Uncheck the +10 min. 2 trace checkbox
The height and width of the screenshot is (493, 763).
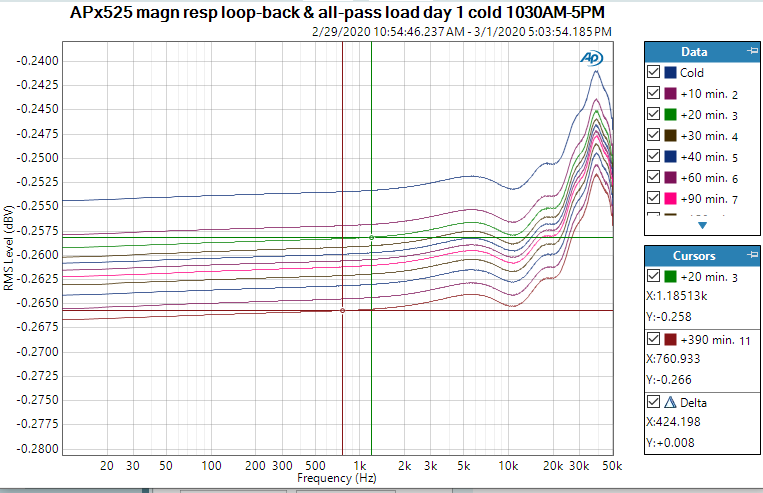coord(653,93)
